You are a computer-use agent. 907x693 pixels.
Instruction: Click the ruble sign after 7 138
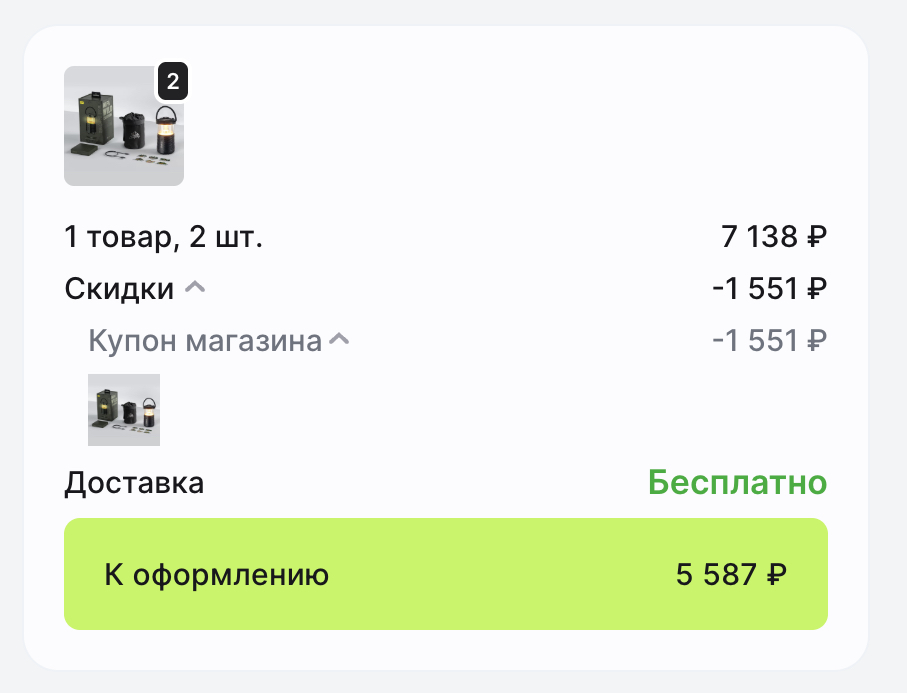[817, 238]
